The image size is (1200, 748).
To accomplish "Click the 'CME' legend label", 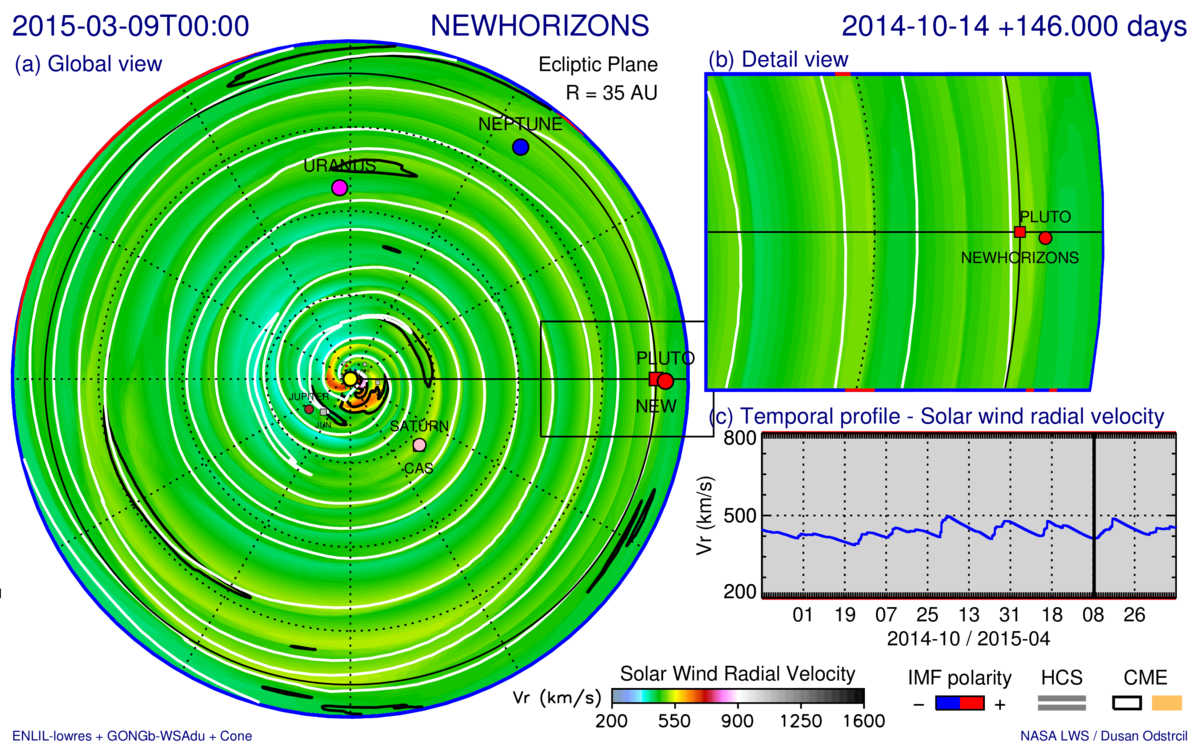I will (1147, 677).
